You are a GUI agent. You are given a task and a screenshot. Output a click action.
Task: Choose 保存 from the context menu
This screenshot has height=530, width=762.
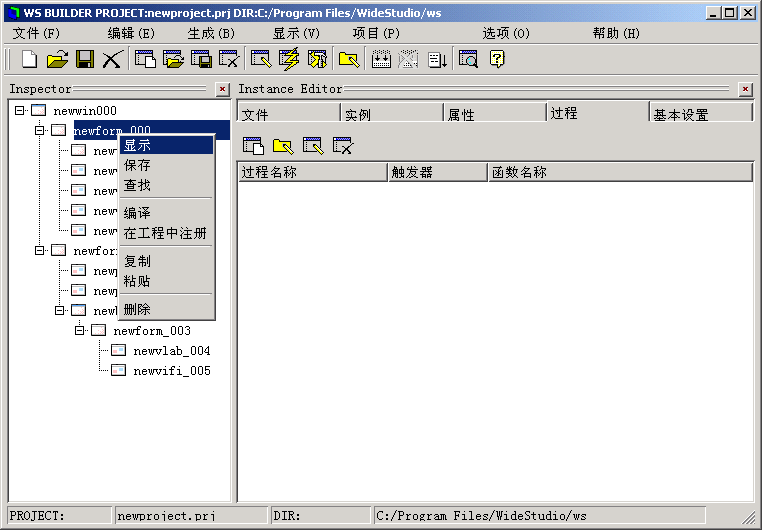tap(167, 165)
